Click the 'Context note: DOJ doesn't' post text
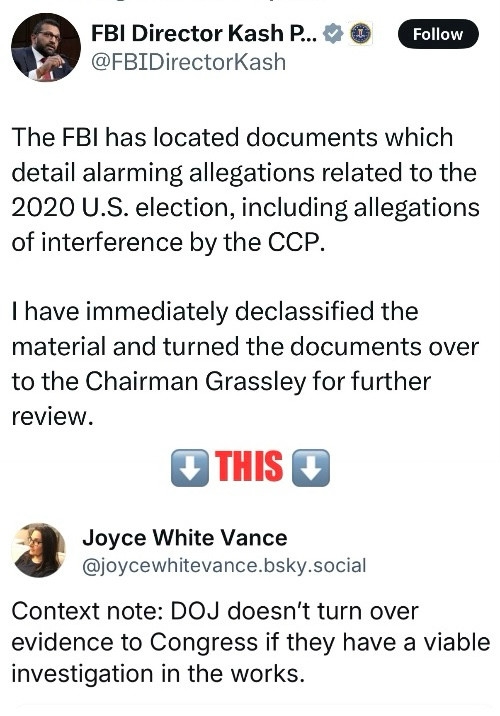Screen dimensions: 500x716 pos(250,642)
